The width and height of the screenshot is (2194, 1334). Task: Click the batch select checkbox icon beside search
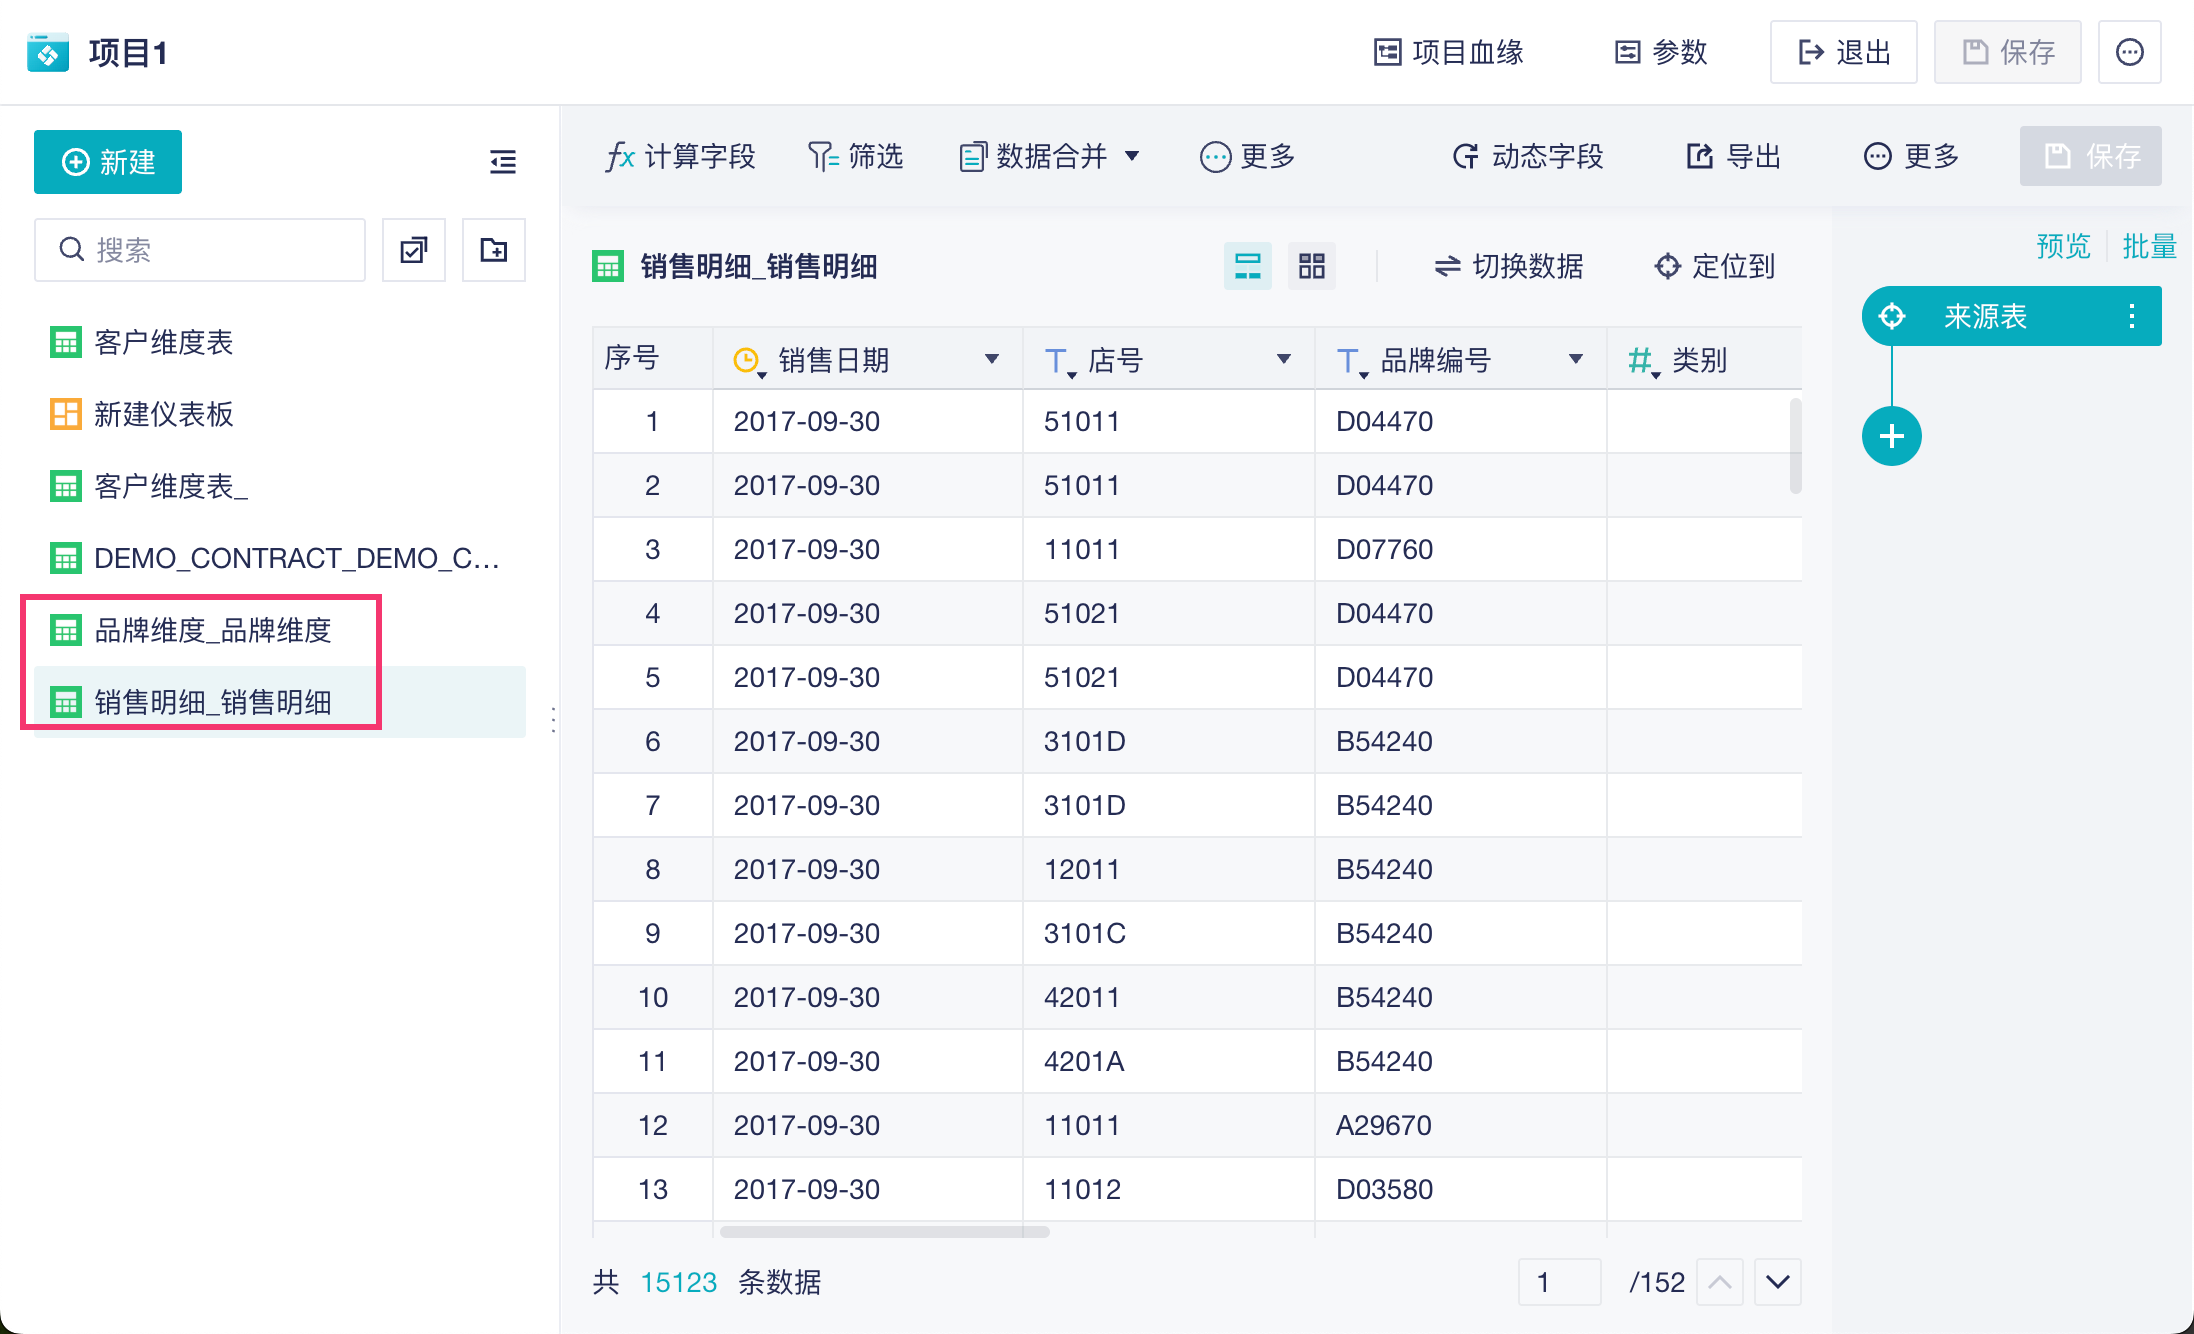click(413, 250)
